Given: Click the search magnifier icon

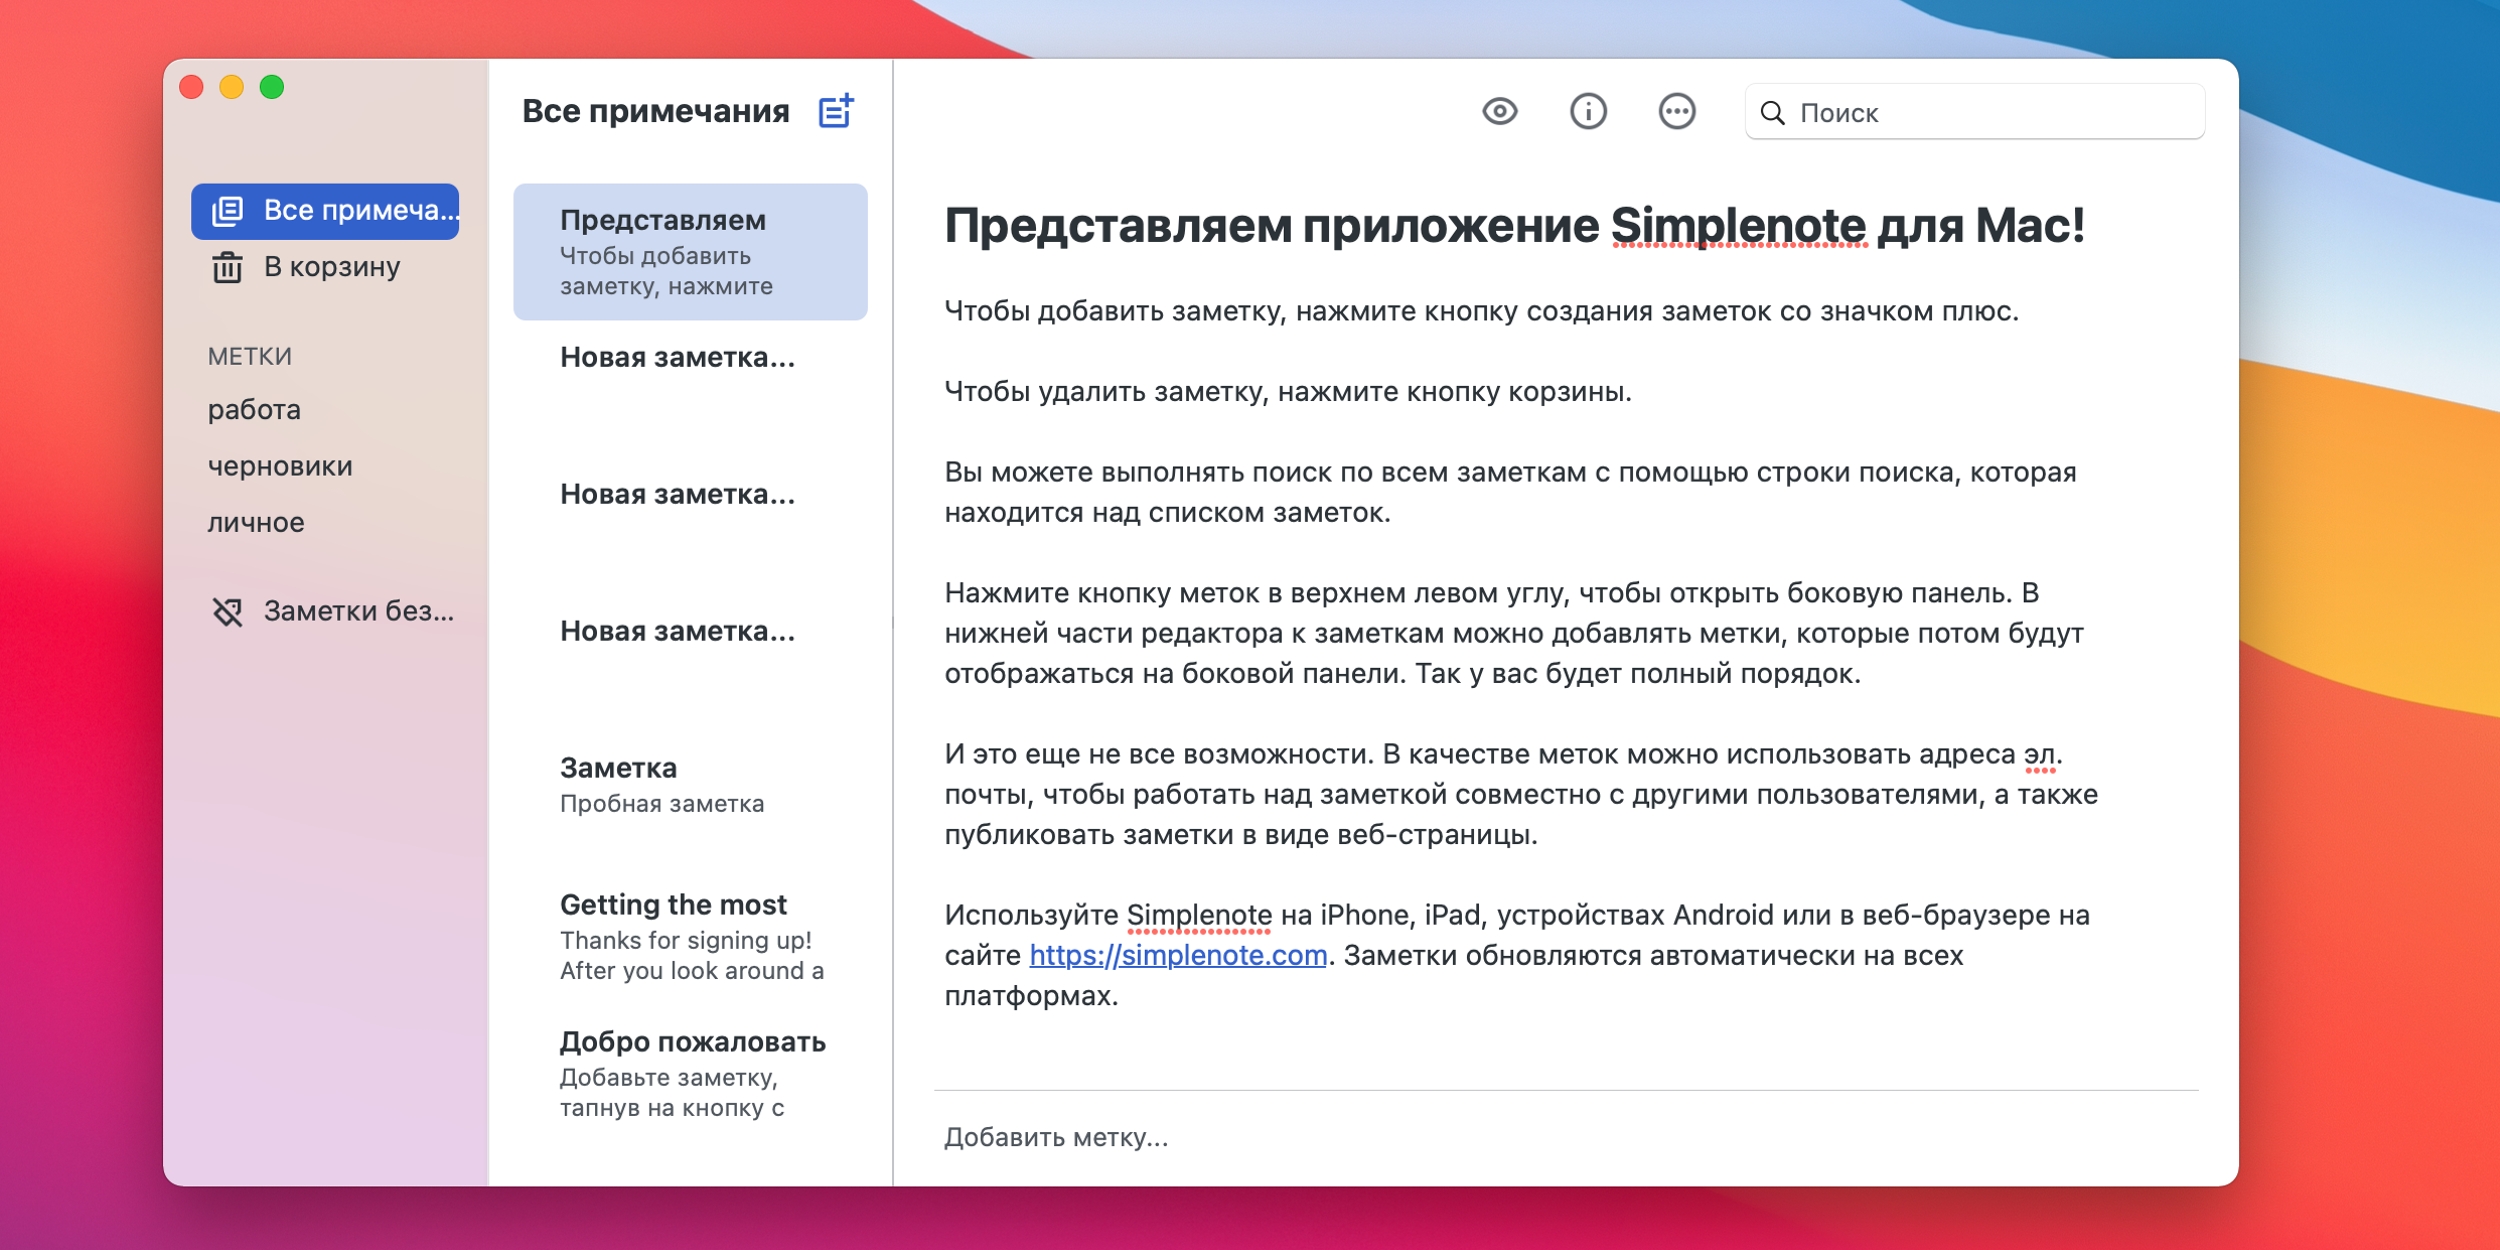Looking at the screenshot, I should 1772,113.
